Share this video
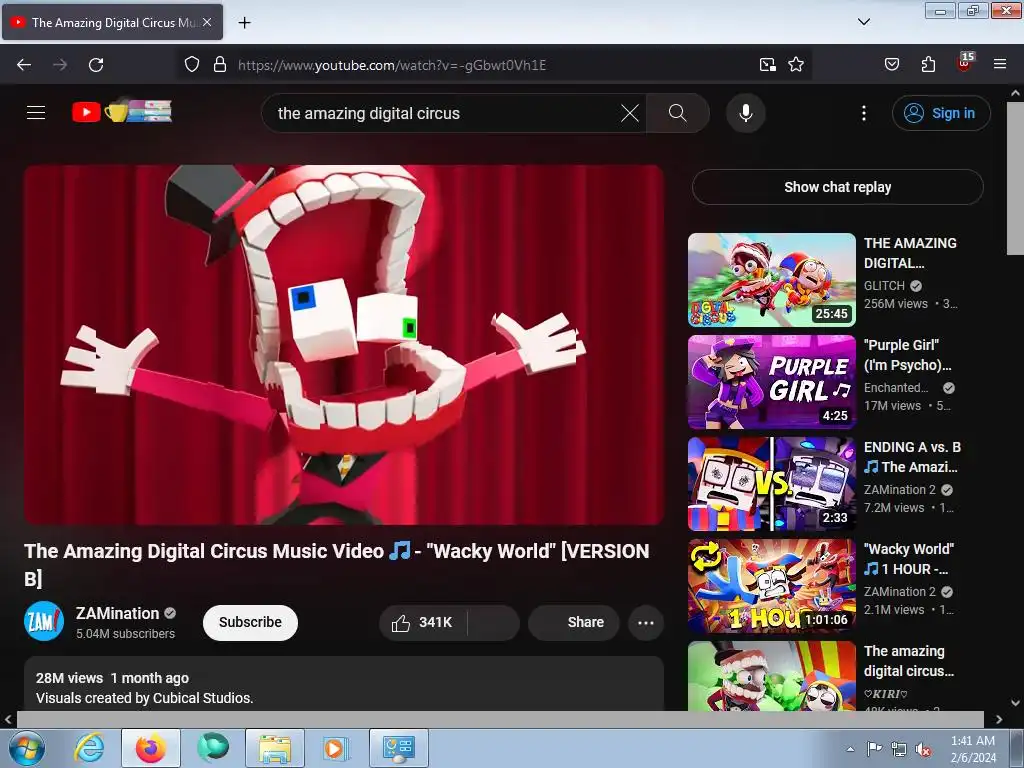This screenshot has width=1024, height=768. (574, 622)
